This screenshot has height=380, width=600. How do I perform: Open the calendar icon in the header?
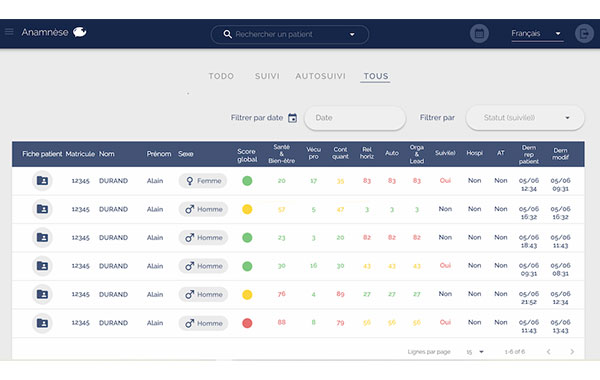(x=479, y=34)
